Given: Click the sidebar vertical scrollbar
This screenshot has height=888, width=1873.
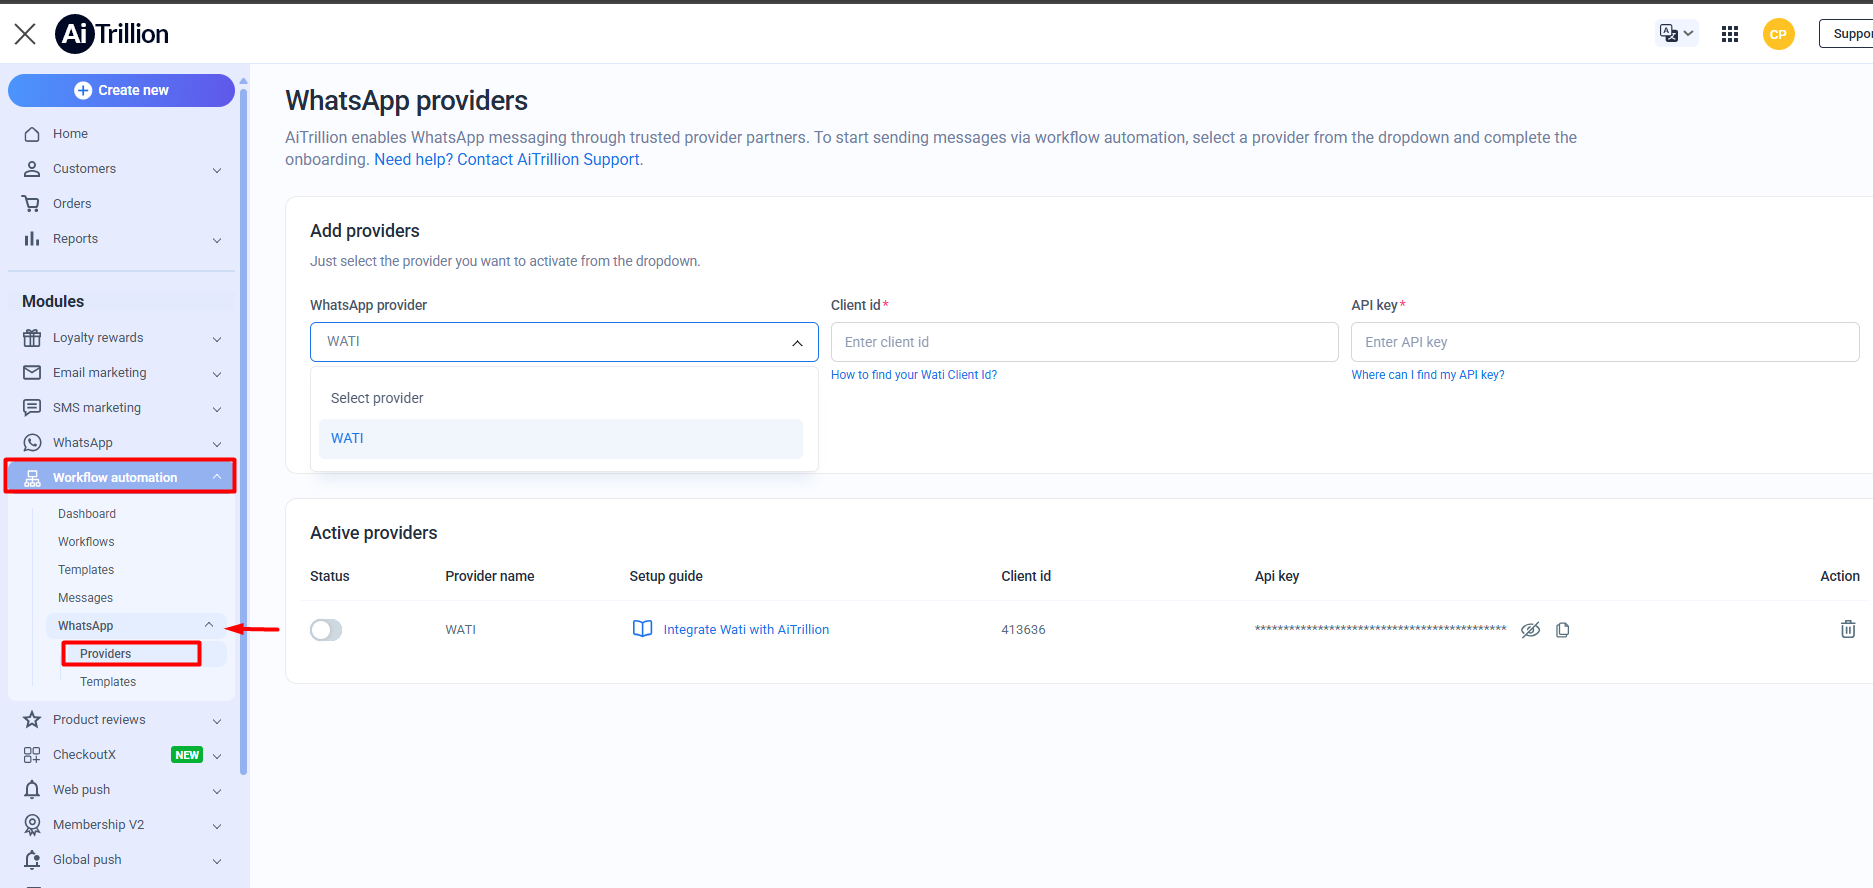Looking at the screenshot, I should tap(243, 430).
